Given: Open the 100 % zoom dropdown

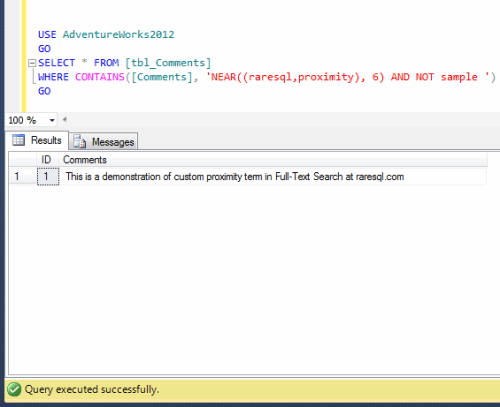Looking at the screenshot, I should [52, 120].
